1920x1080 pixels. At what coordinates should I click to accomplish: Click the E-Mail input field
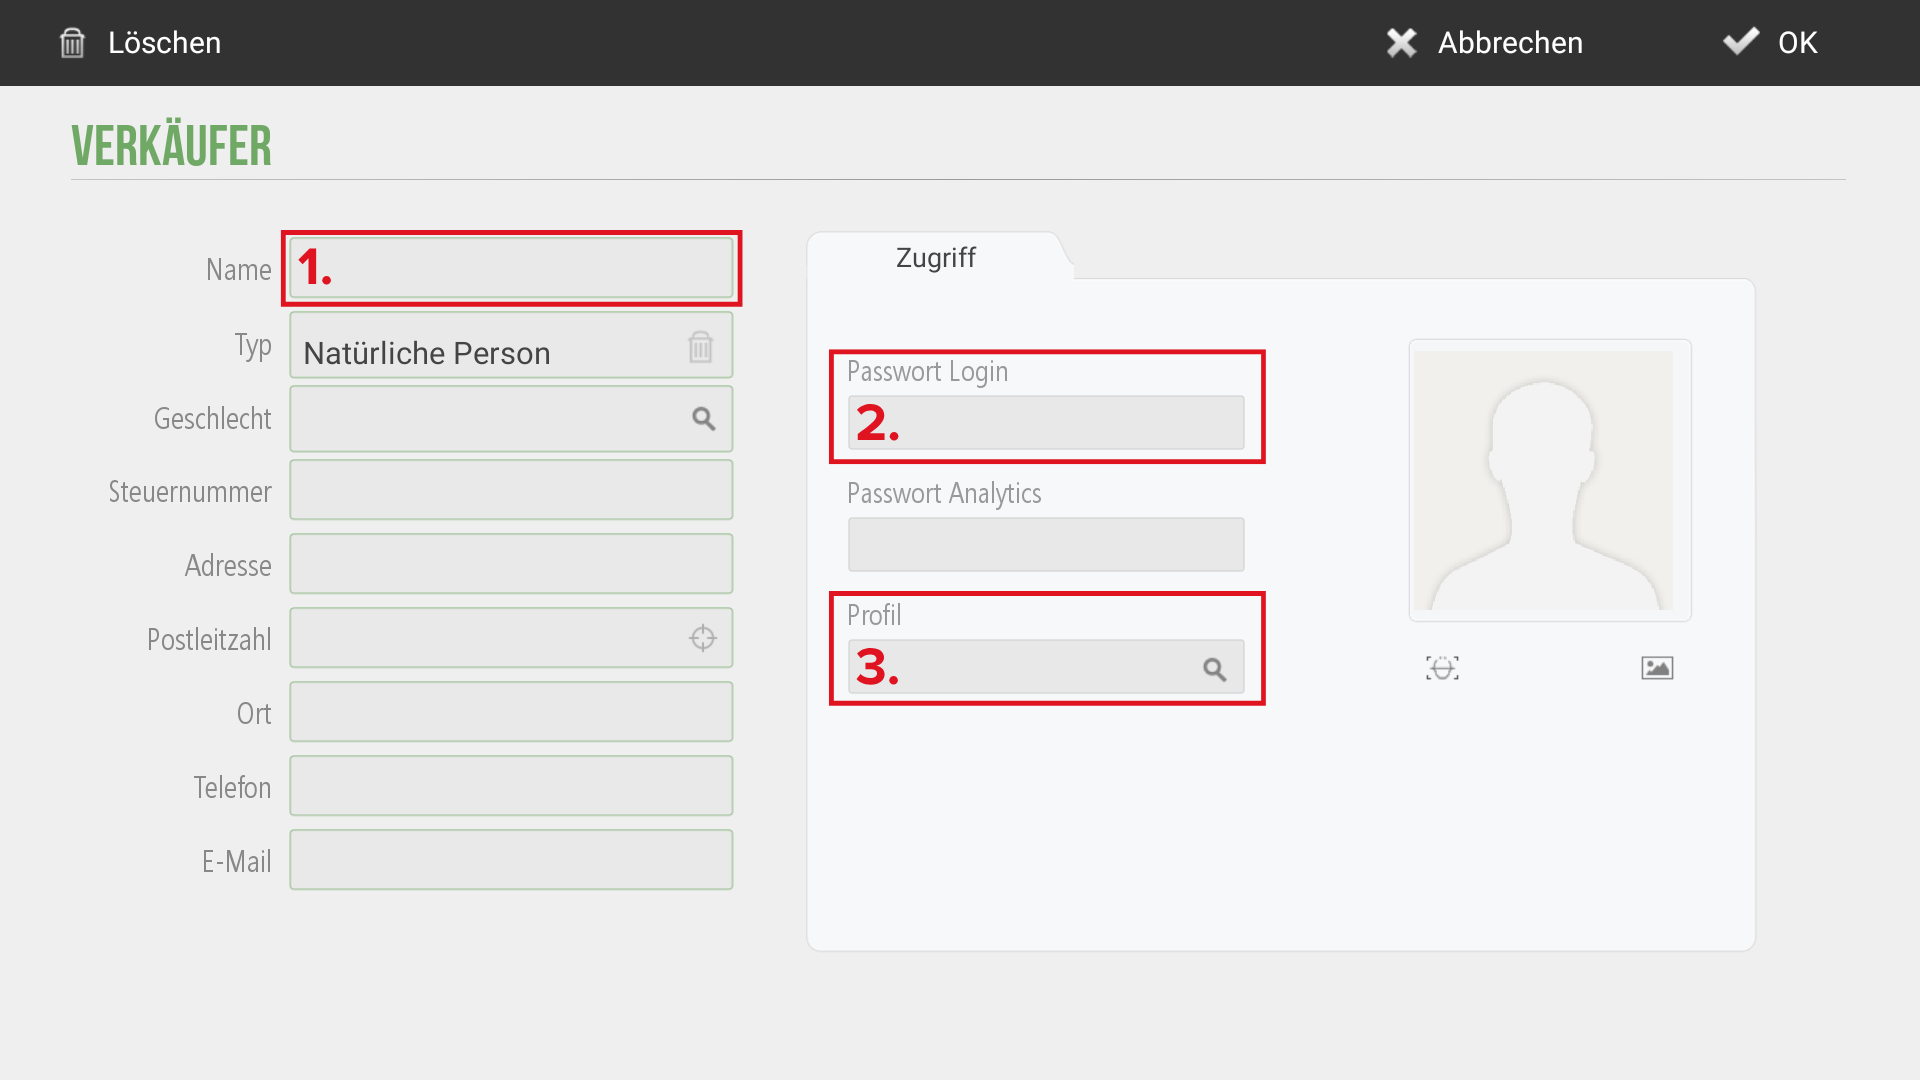pyautogui.click(x=511, y=860)
